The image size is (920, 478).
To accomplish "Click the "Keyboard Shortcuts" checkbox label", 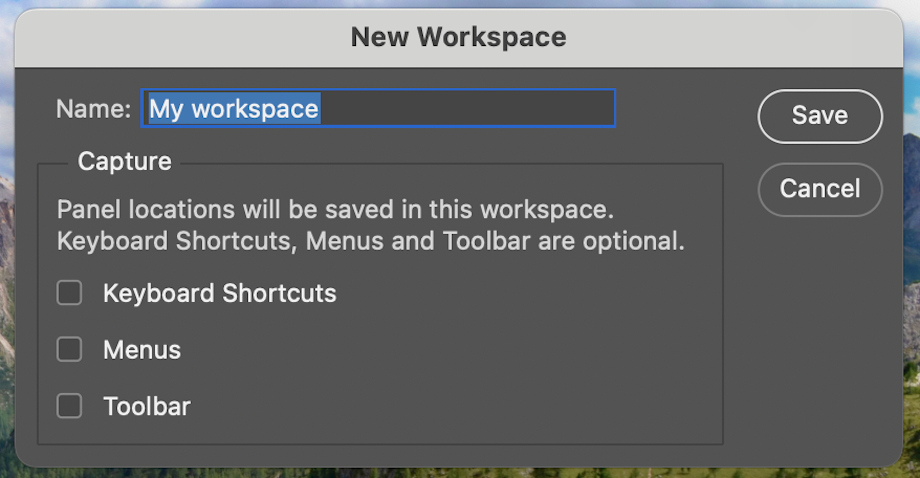I will point(220,293).
